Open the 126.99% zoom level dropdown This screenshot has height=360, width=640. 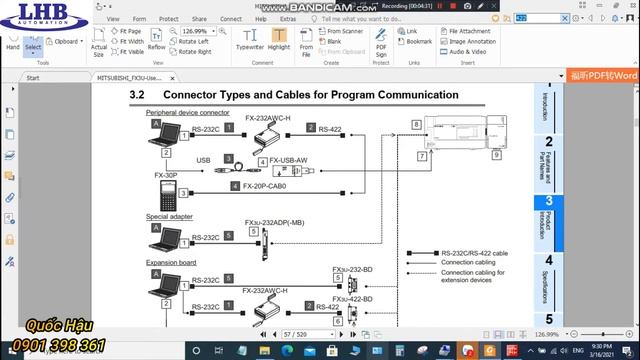(213, 31)
